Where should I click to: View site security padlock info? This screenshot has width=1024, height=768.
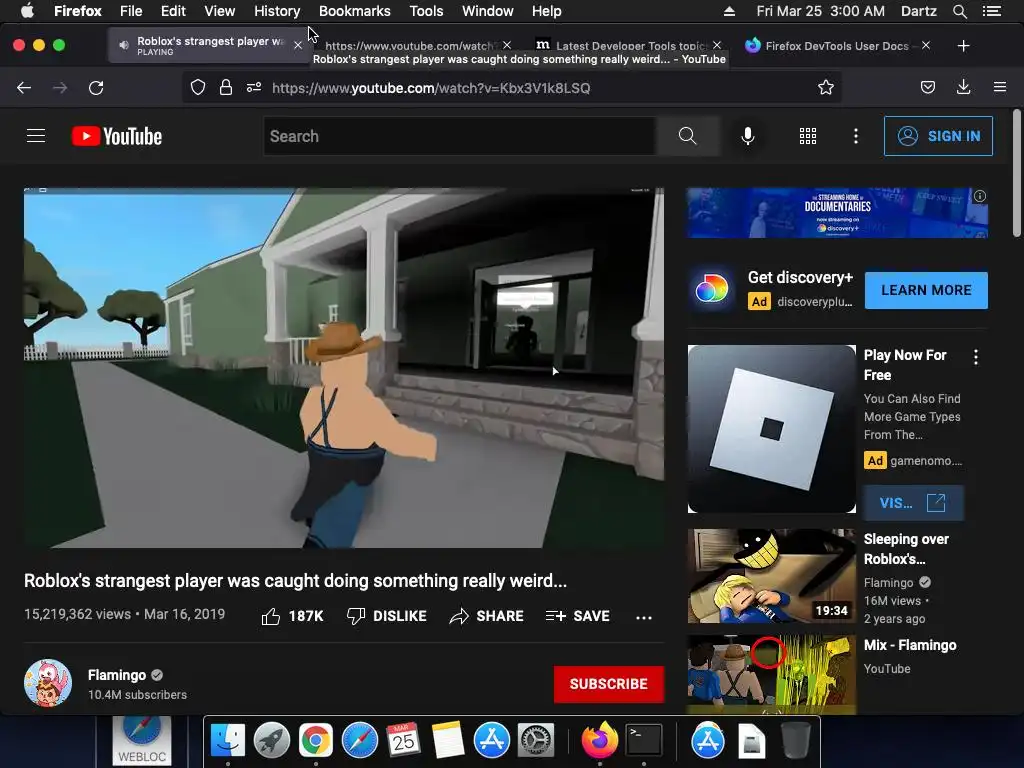226,88
